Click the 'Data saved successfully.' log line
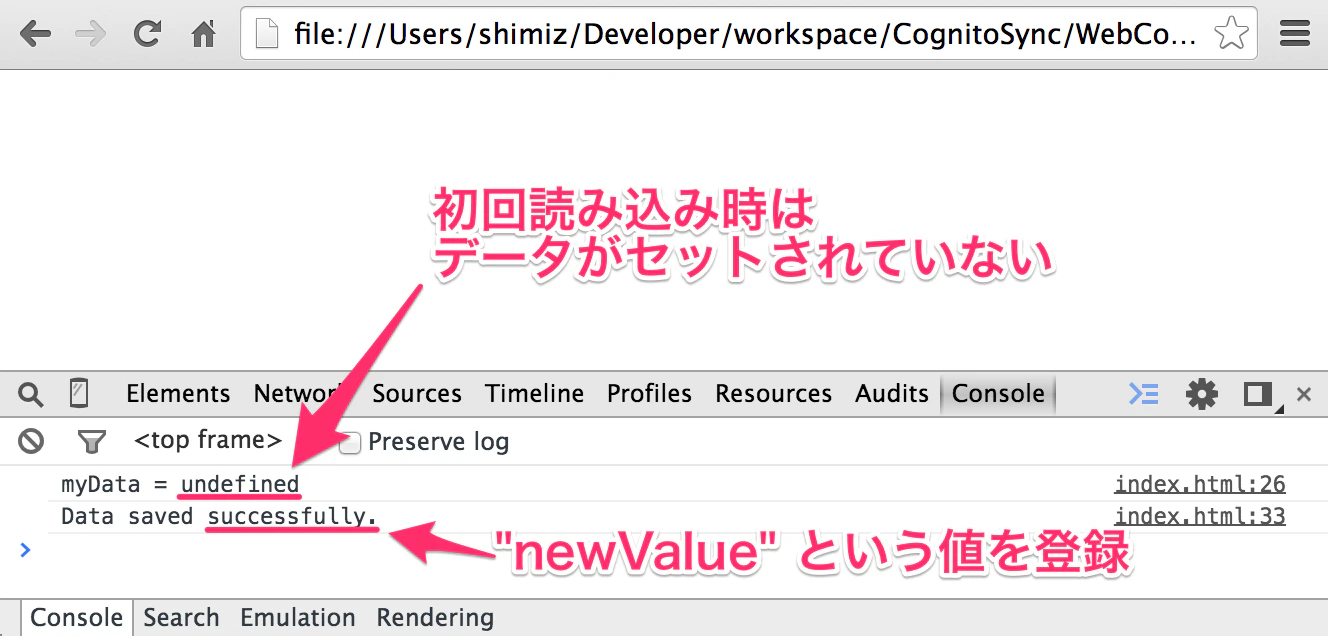Viewport: 1328px width, 636px height. 220,517
